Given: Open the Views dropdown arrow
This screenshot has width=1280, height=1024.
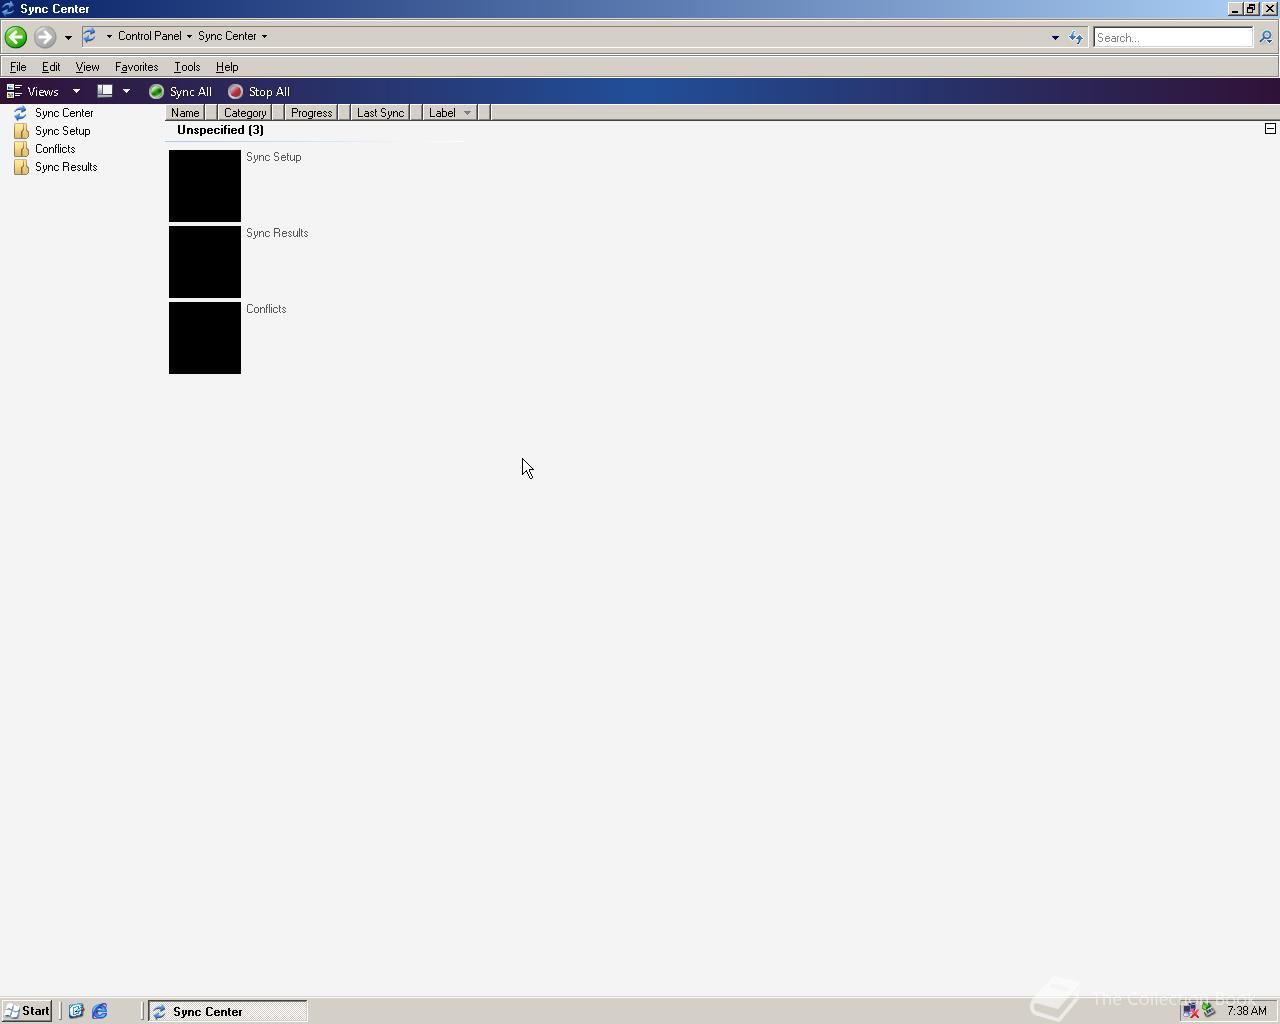Looking at the screenshot, I should click(x=76, y=91).
